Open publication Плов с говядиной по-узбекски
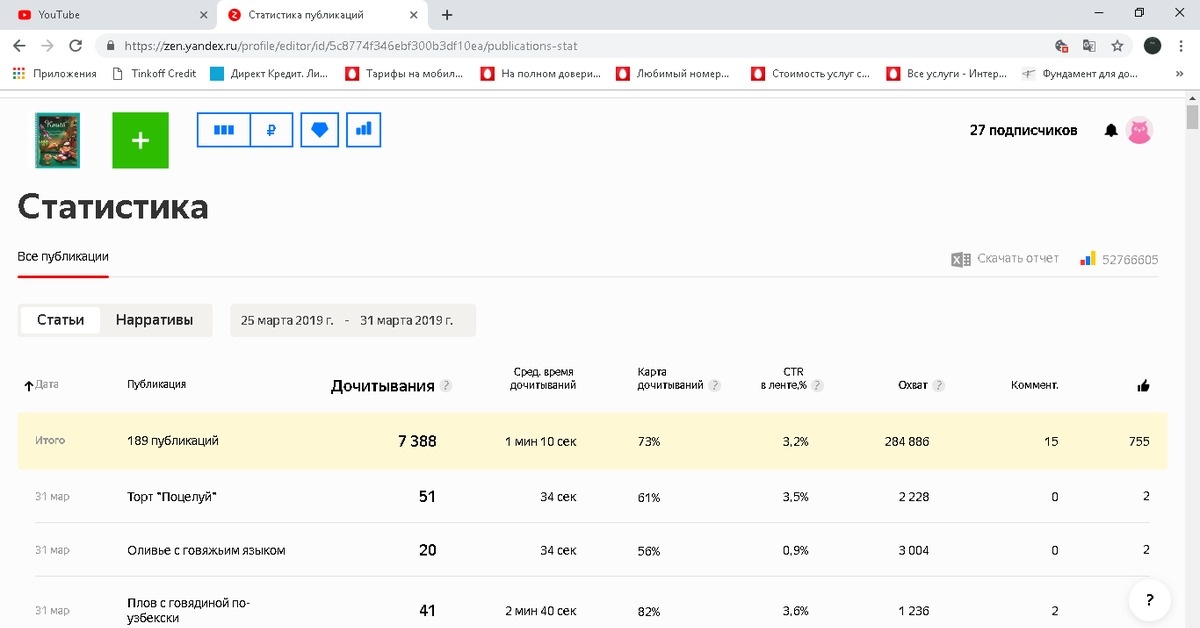This screenshot has height=628, width=1200. [x=188, y=610]
